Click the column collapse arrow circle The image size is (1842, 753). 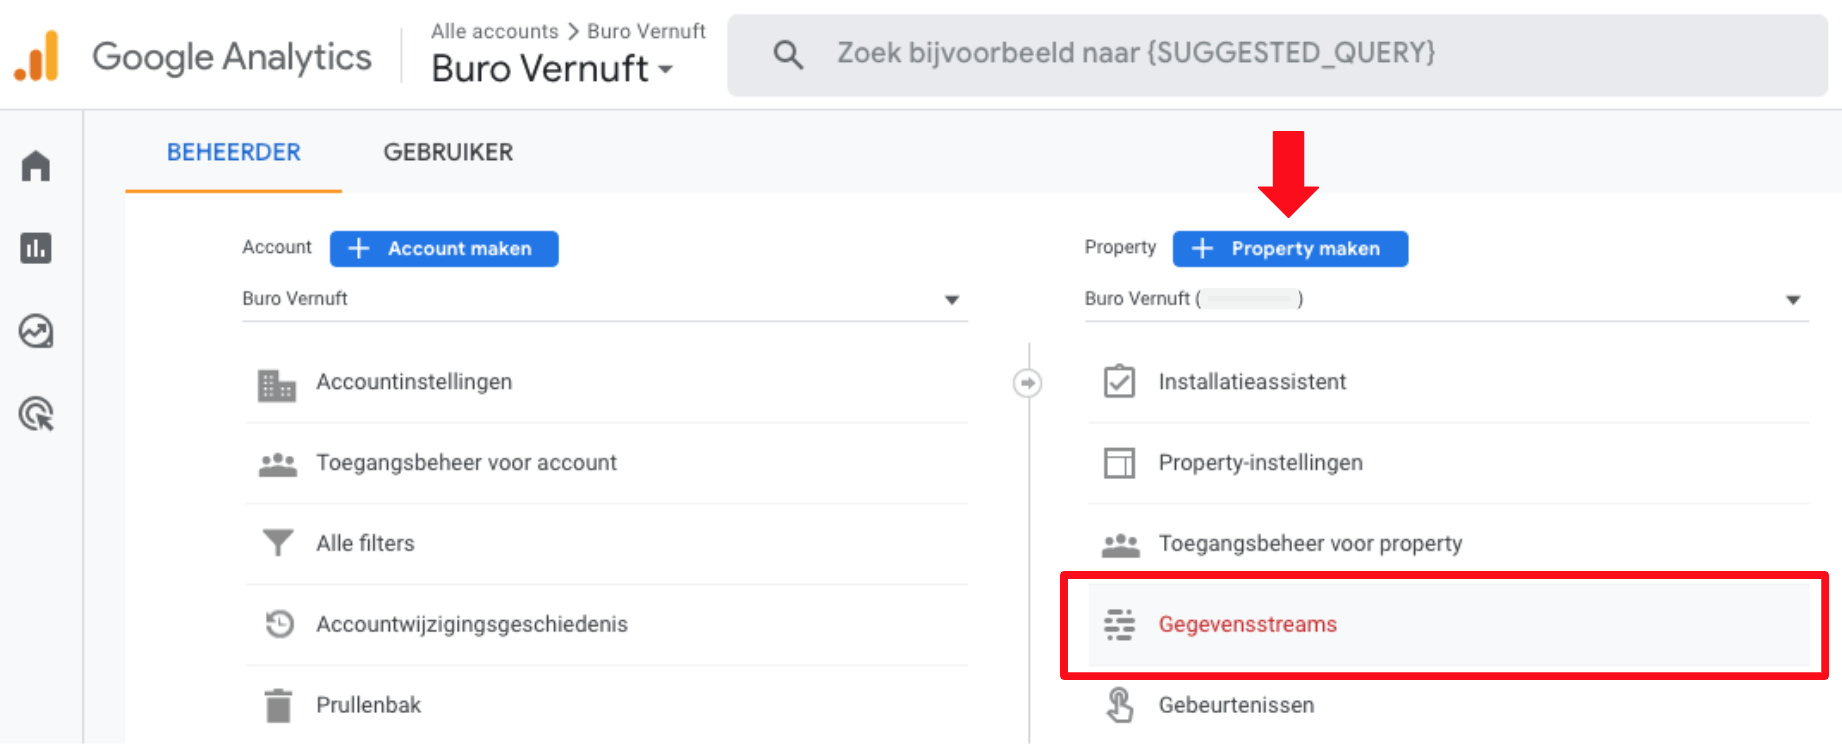pyautogui.click(x=1027, y=383)
